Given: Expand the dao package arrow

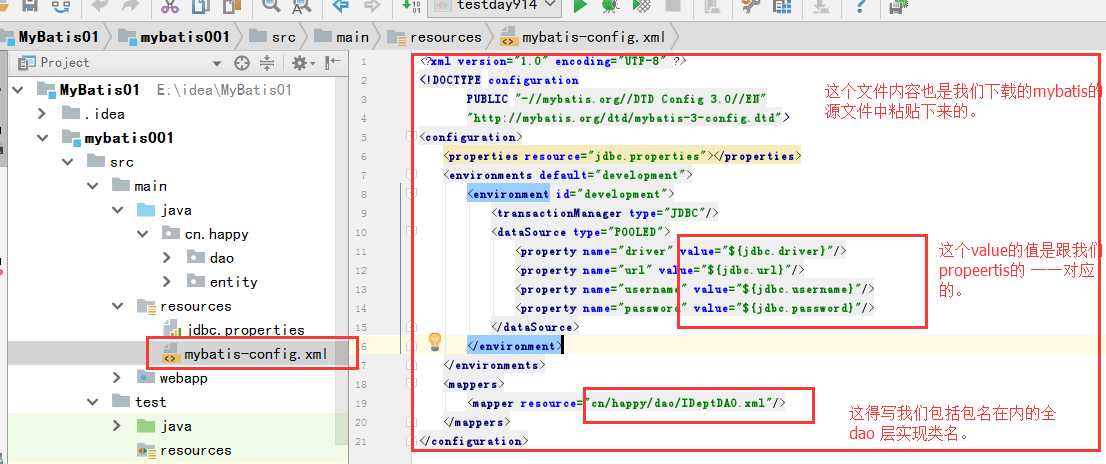Looking at the screenshot, I should 167,258.
